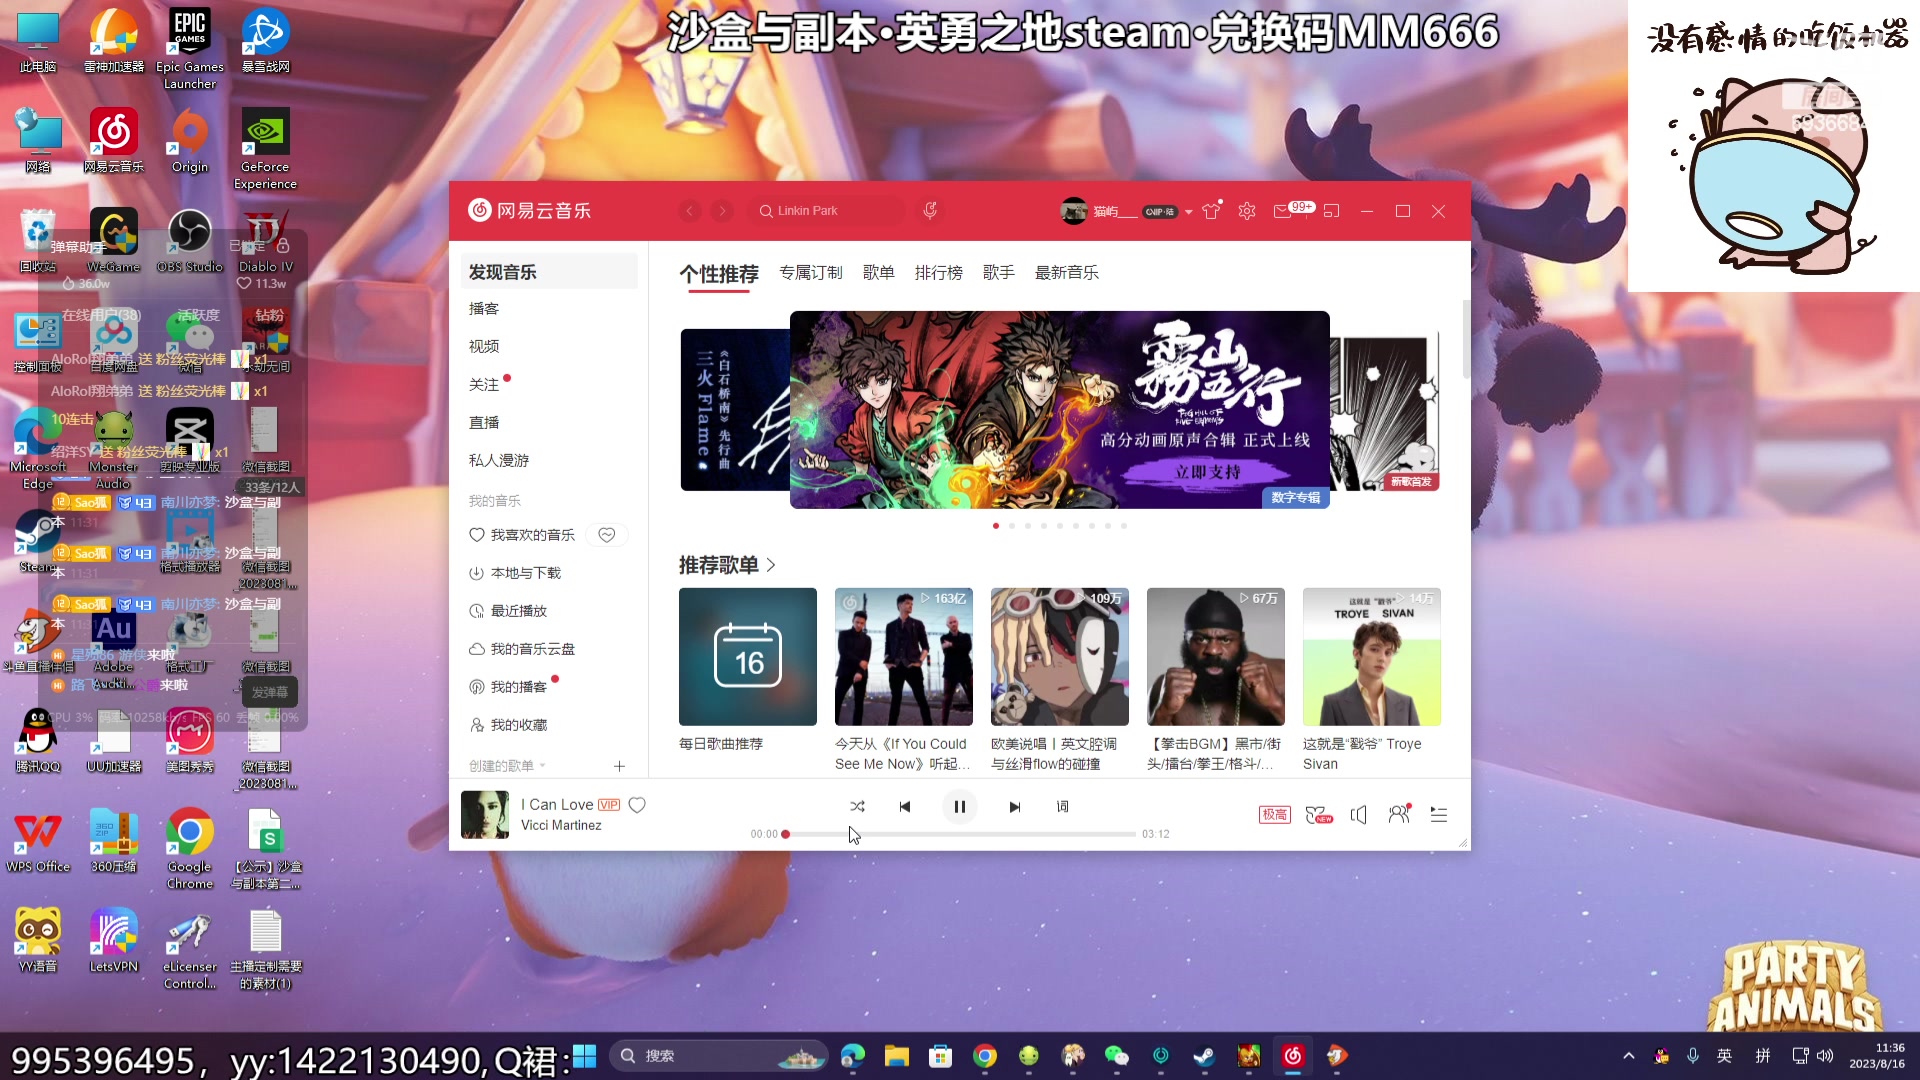
Task: Open the play queue list icon
Action: click(1439, 815)
